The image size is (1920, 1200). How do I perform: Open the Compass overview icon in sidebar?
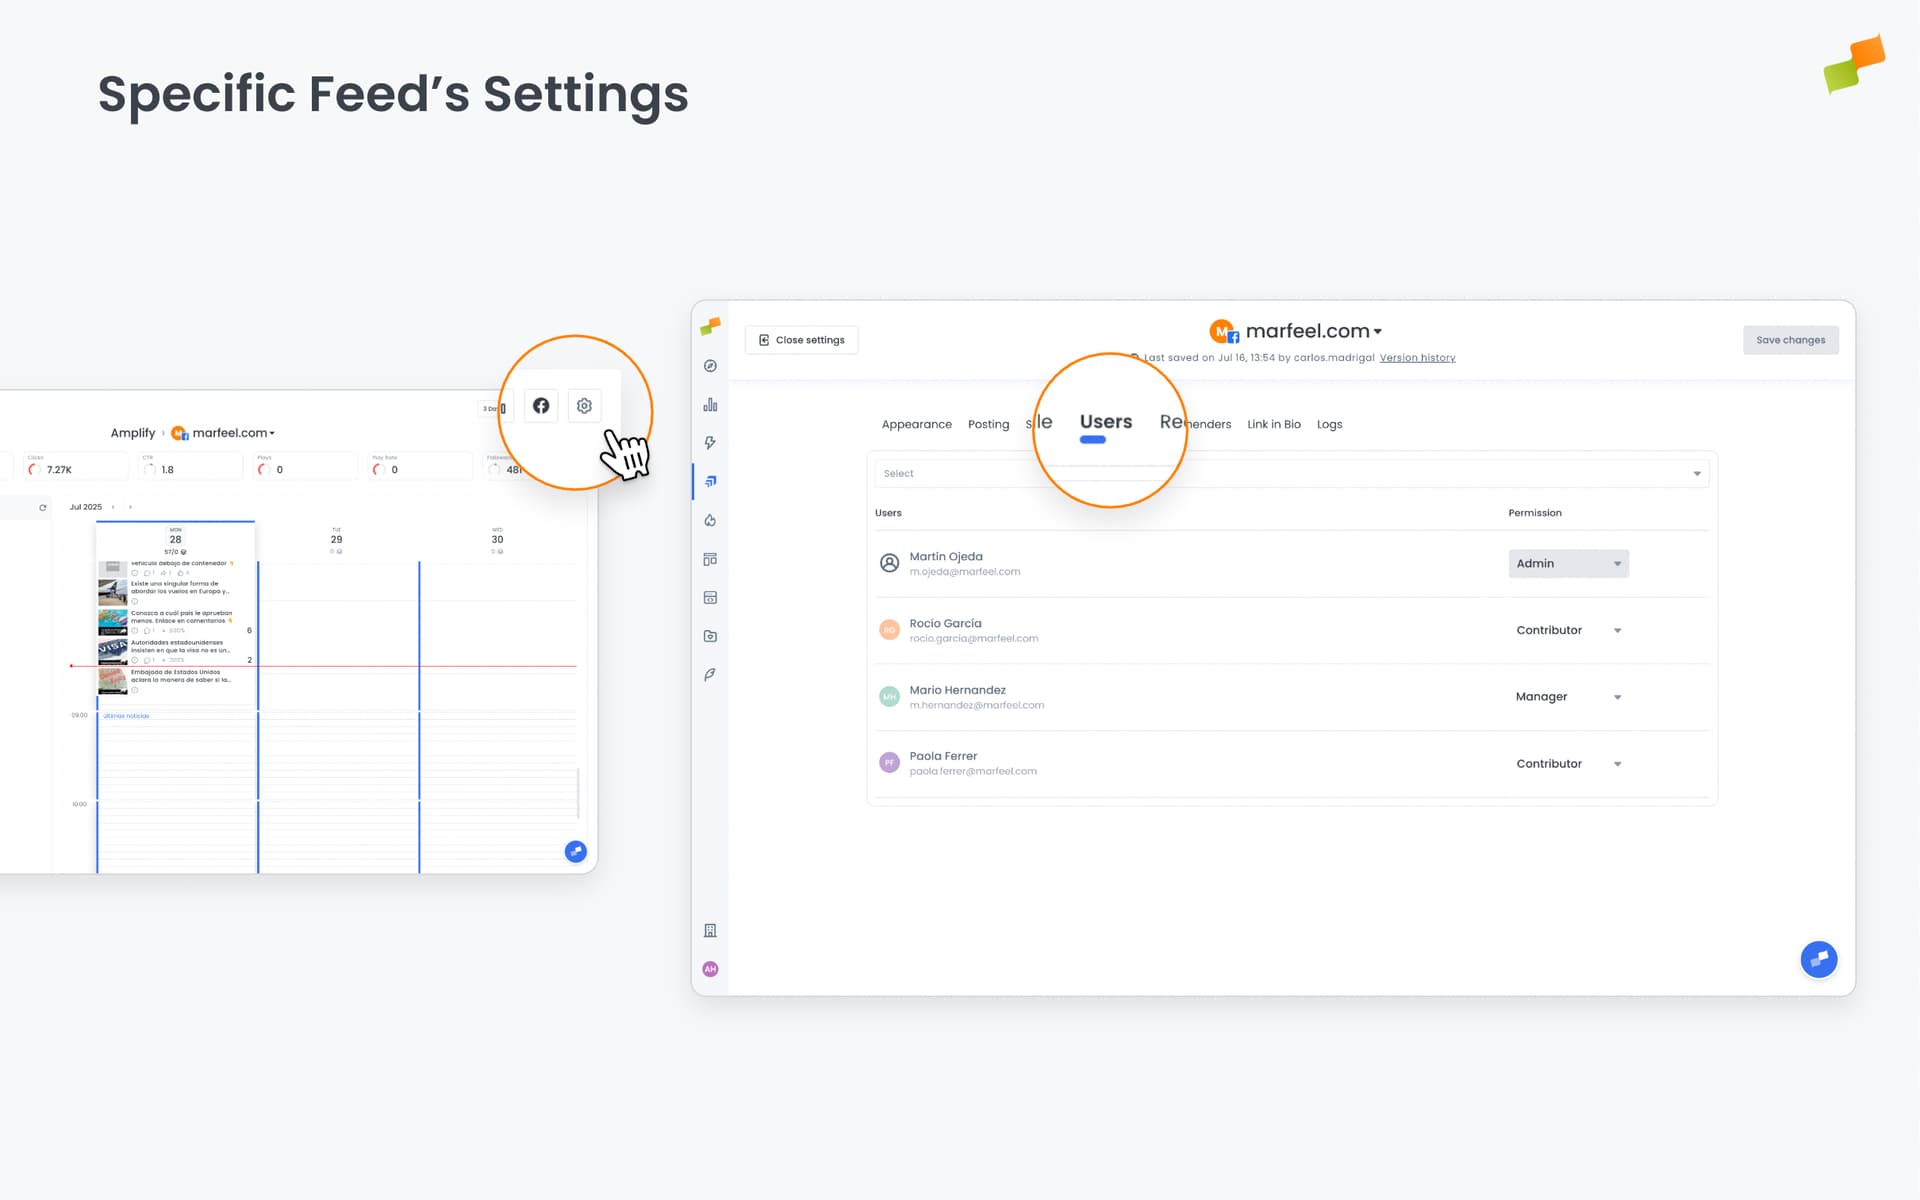[710, 365]
